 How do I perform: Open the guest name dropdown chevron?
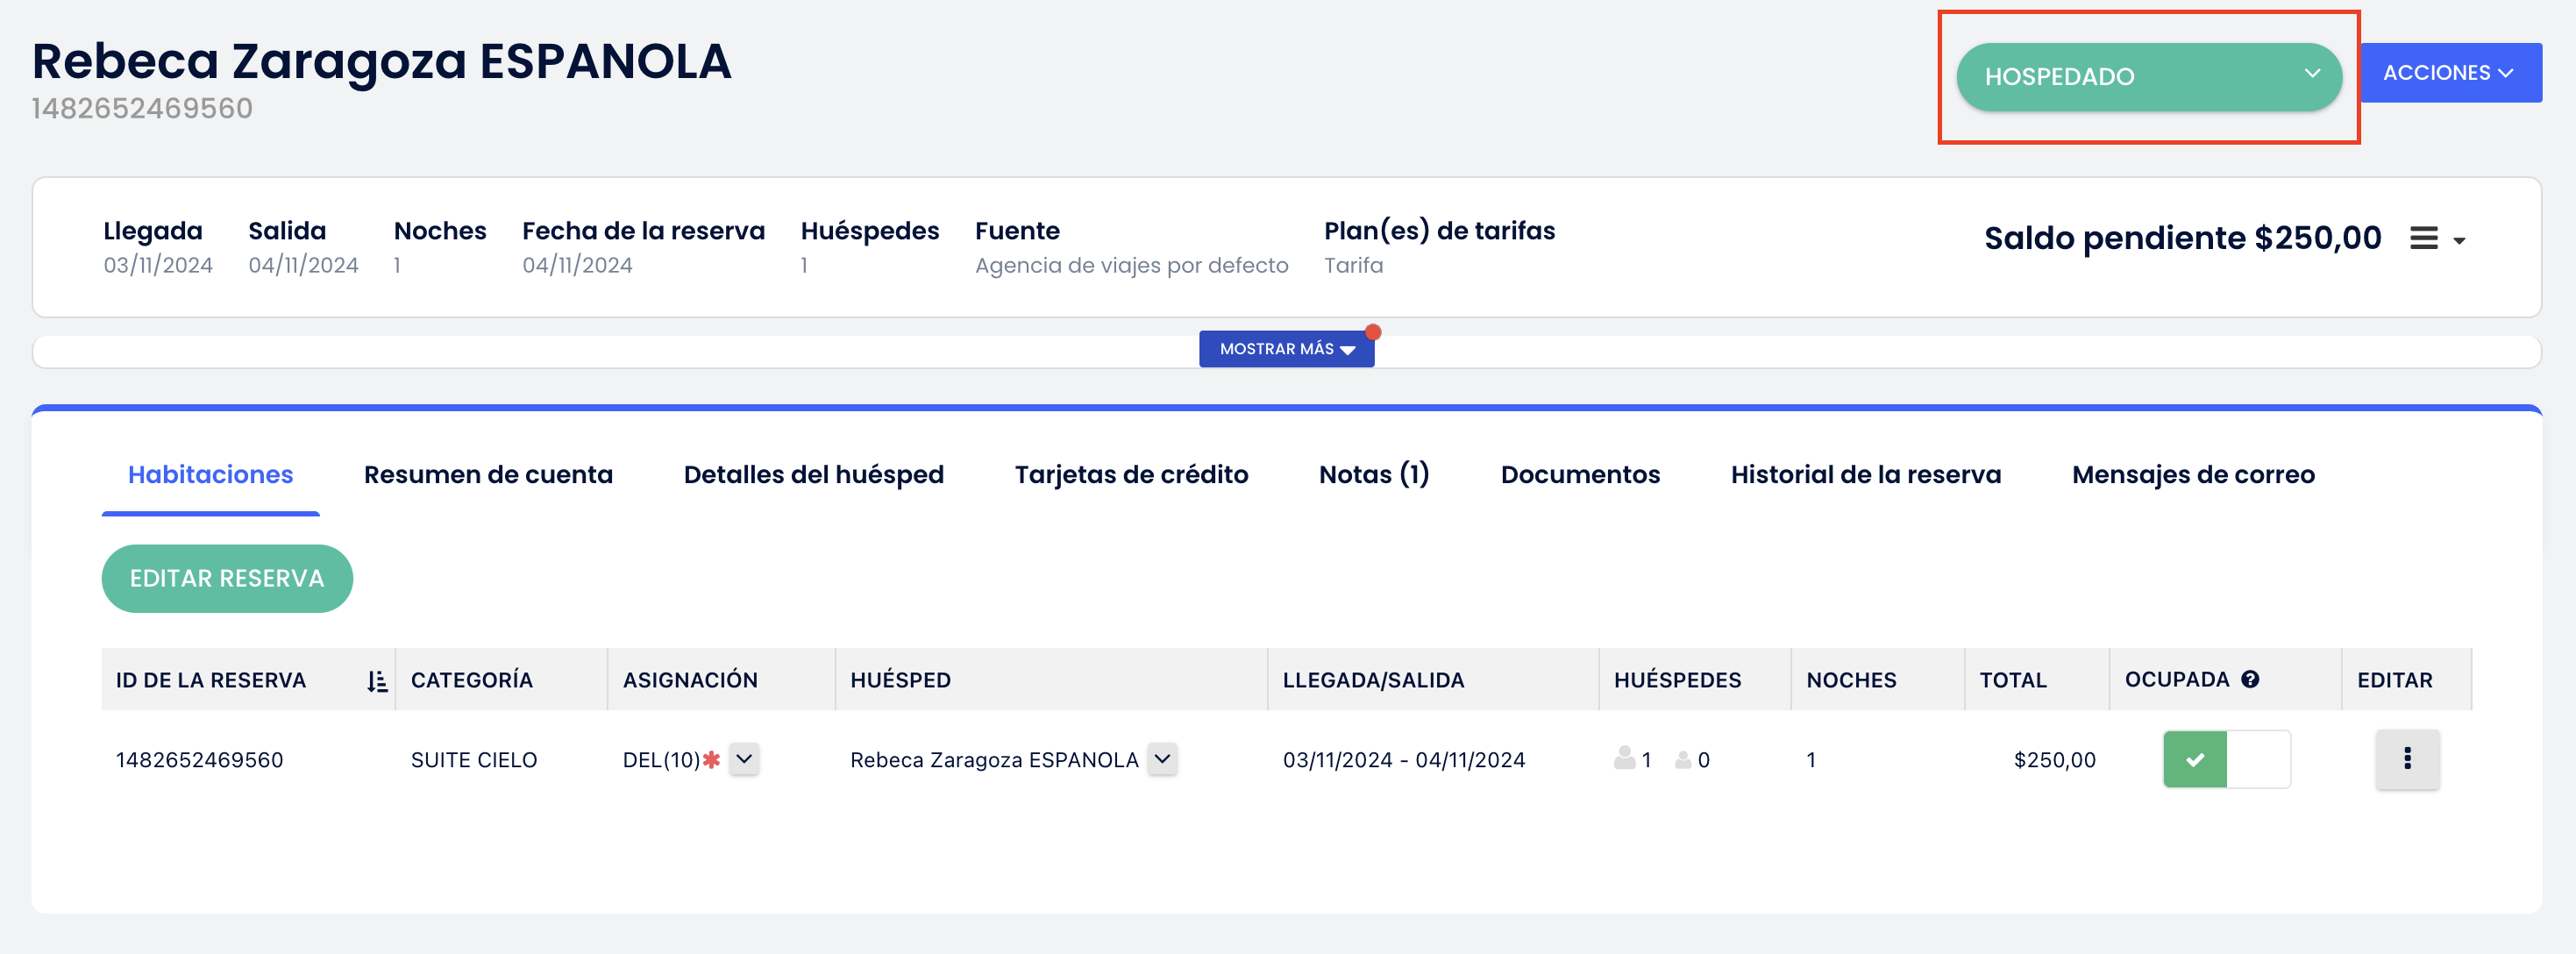click(x=1161, y=759)
